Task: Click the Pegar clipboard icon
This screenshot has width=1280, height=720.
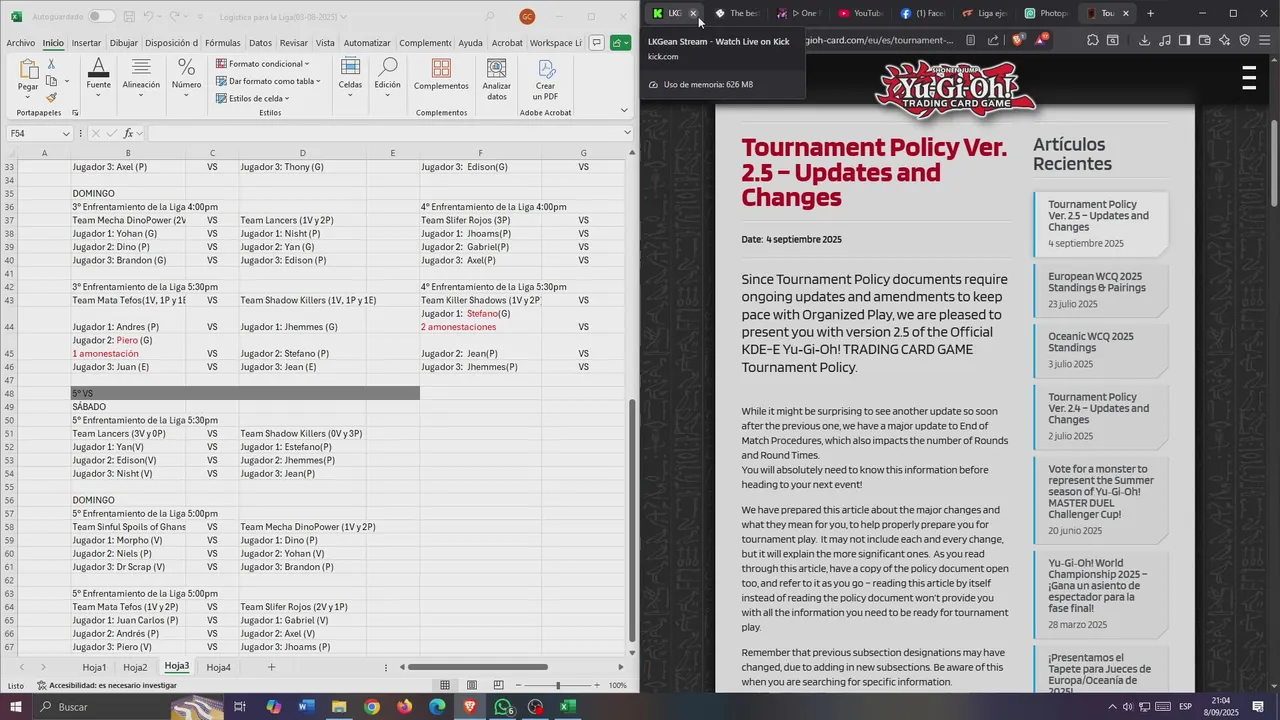Action: click(28, 70)
